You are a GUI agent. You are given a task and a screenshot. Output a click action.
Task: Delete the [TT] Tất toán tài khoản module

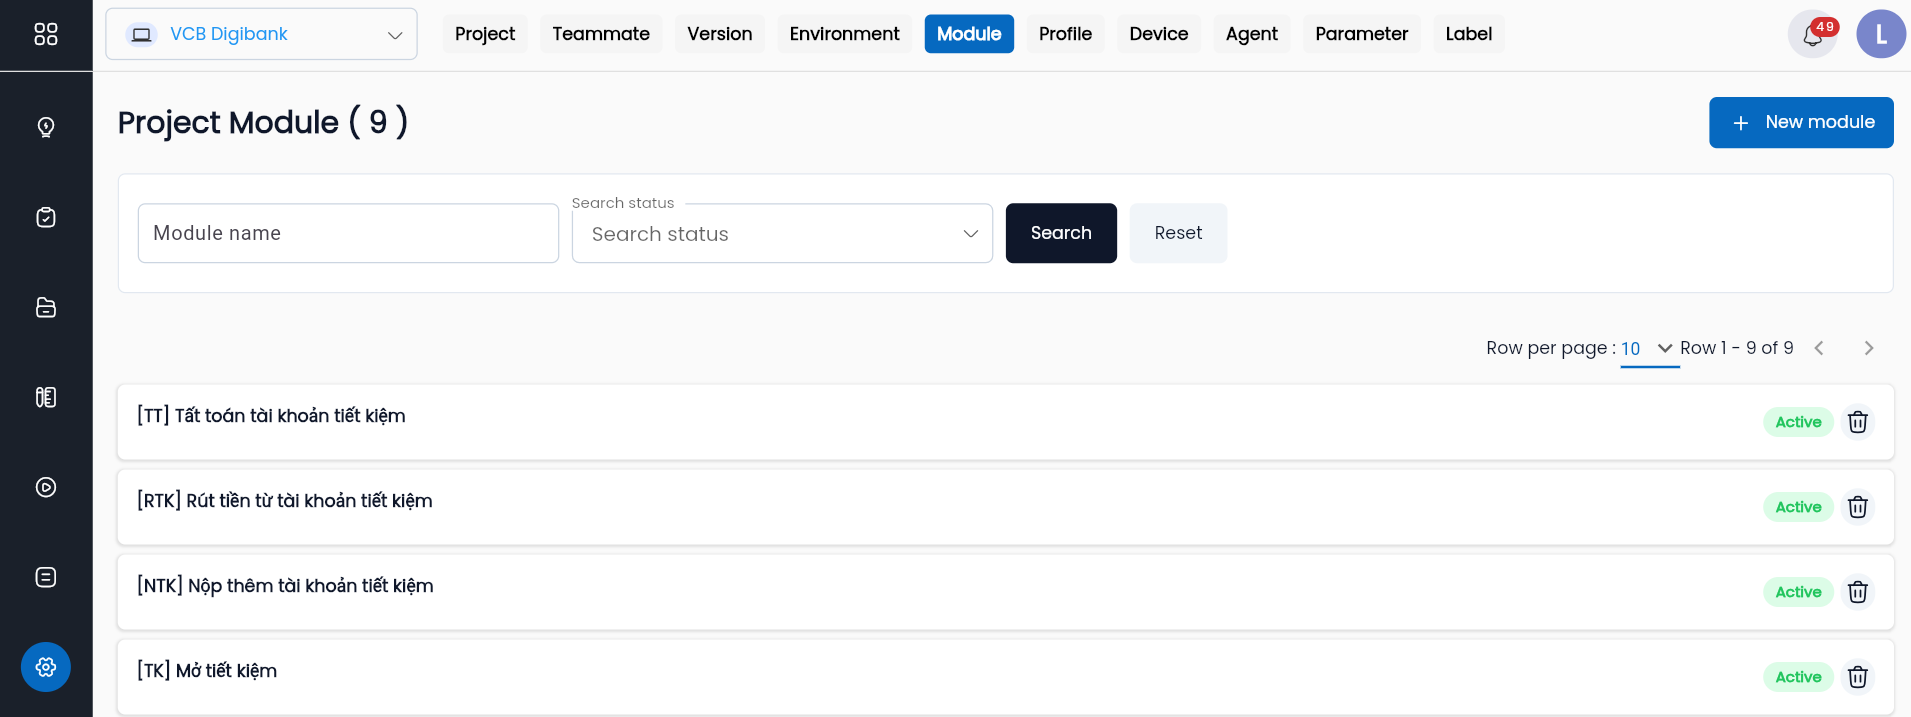[1858, 422]
